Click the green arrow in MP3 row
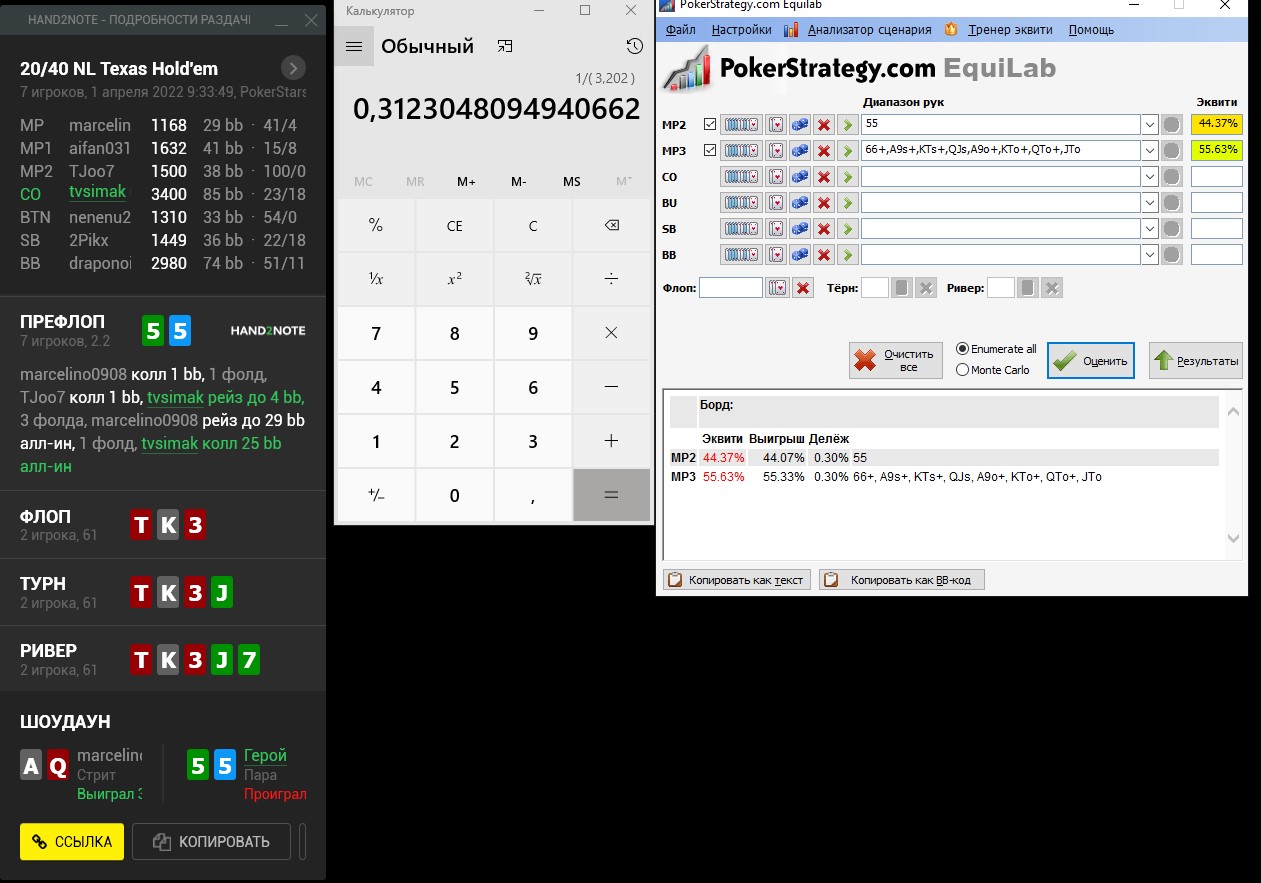Screen dimensions: 1261x883 click(847, 150)
